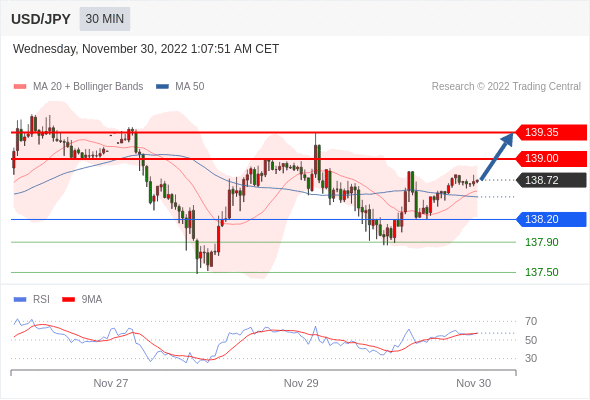This screenshot has height=400, width=590.
Task: Click the 'Nov 27' date axis label
Action: click(x=111, y=383)
